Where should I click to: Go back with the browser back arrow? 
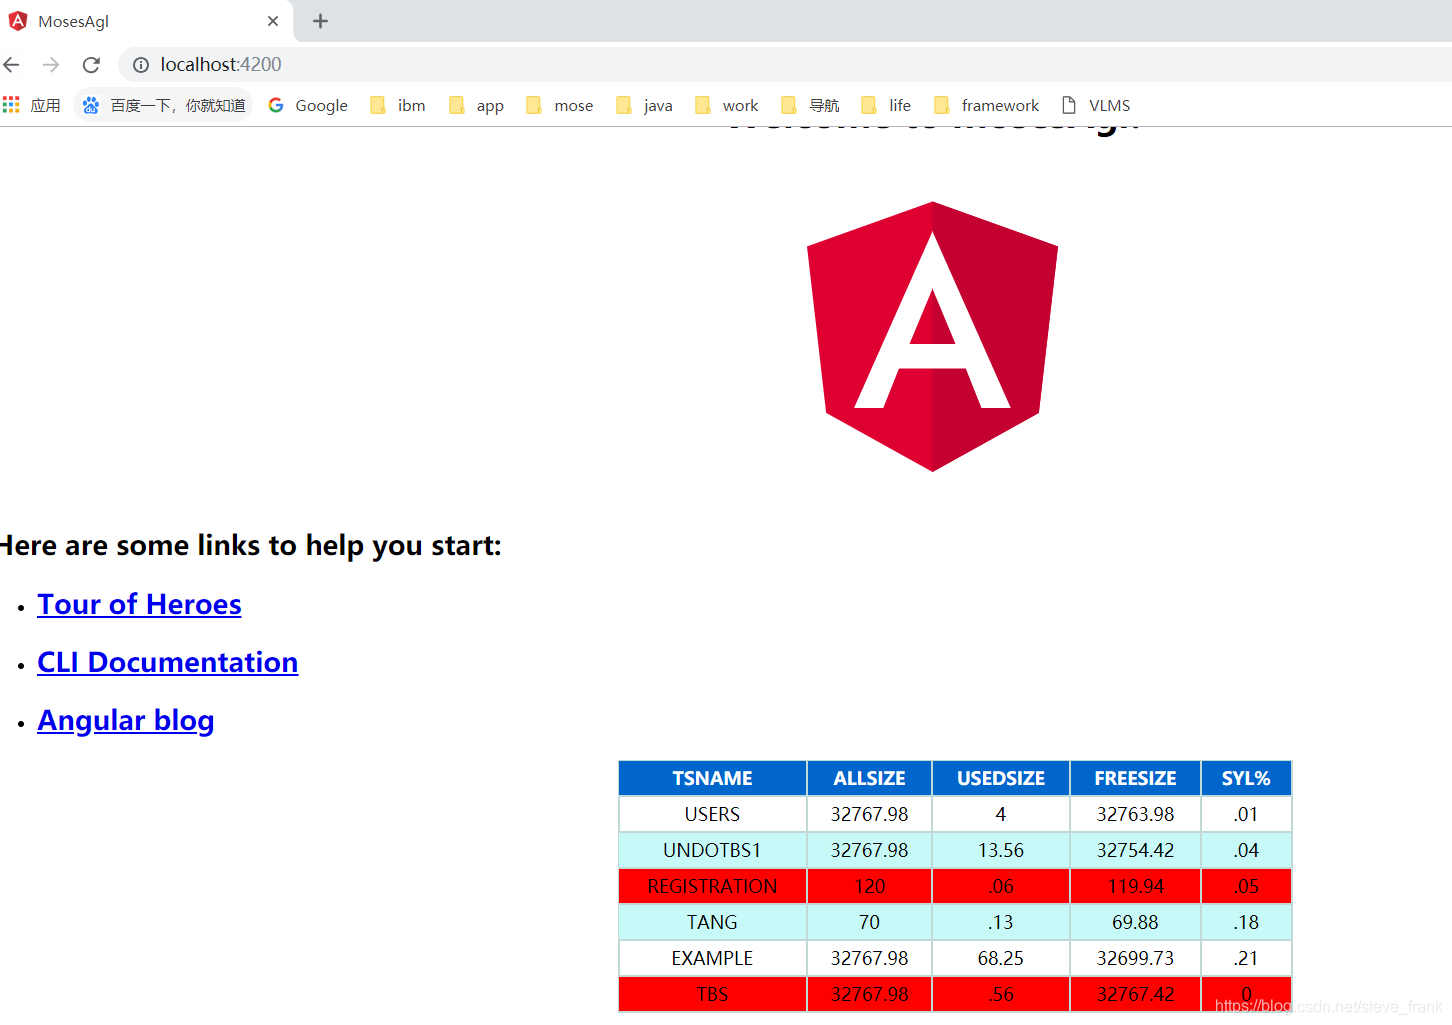12,65
